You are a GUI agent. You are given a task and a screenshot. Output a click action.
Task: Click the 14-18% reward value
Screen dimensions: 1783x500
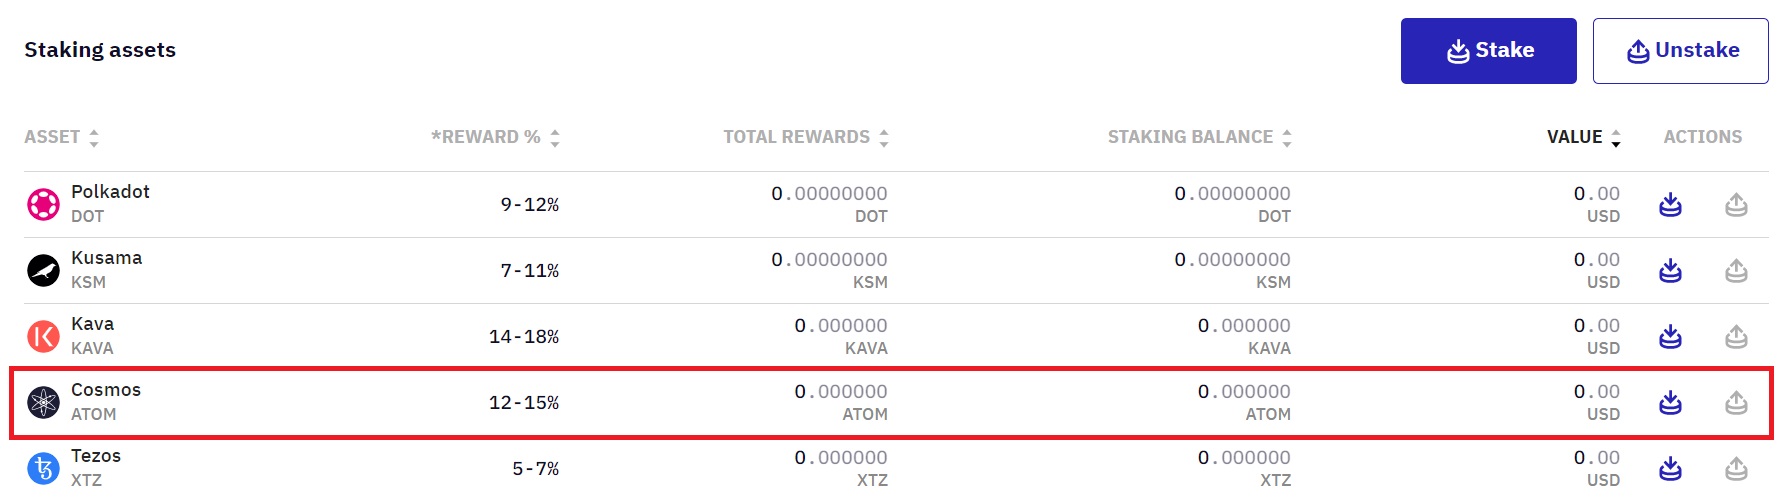pyautogui.click(x=524, y=337)
